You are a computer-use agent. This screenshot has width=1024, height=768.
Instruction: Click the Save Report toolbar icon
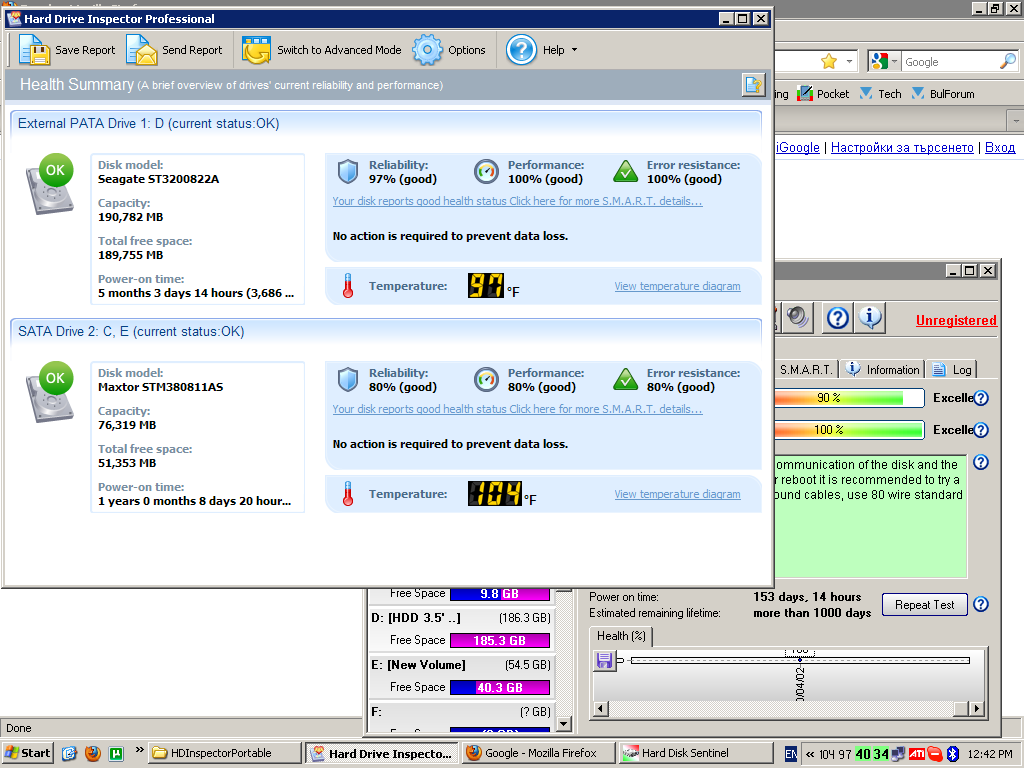click(x=35, y=50)
